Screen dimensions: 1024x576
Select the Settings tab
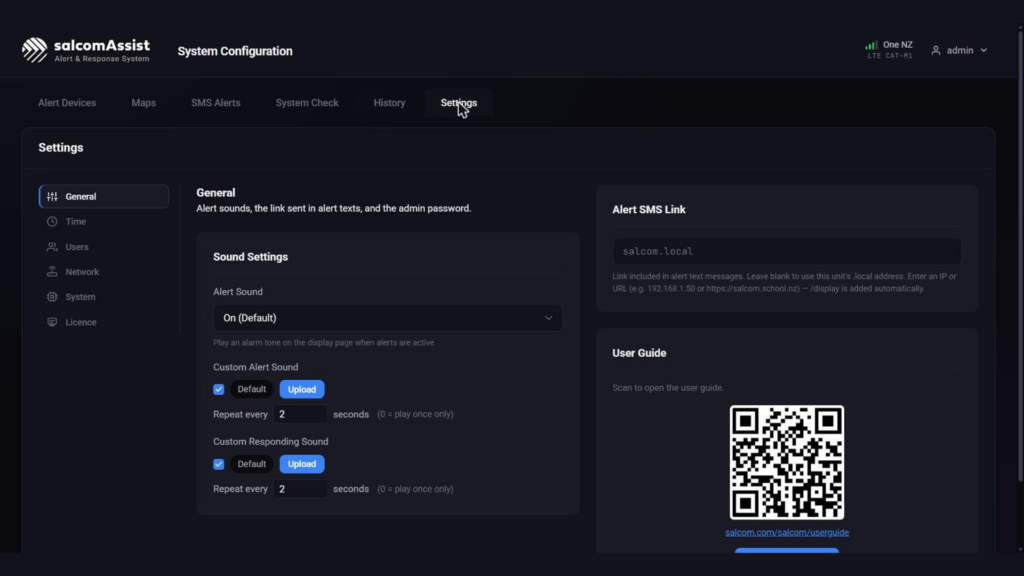[x=458, y=103]
